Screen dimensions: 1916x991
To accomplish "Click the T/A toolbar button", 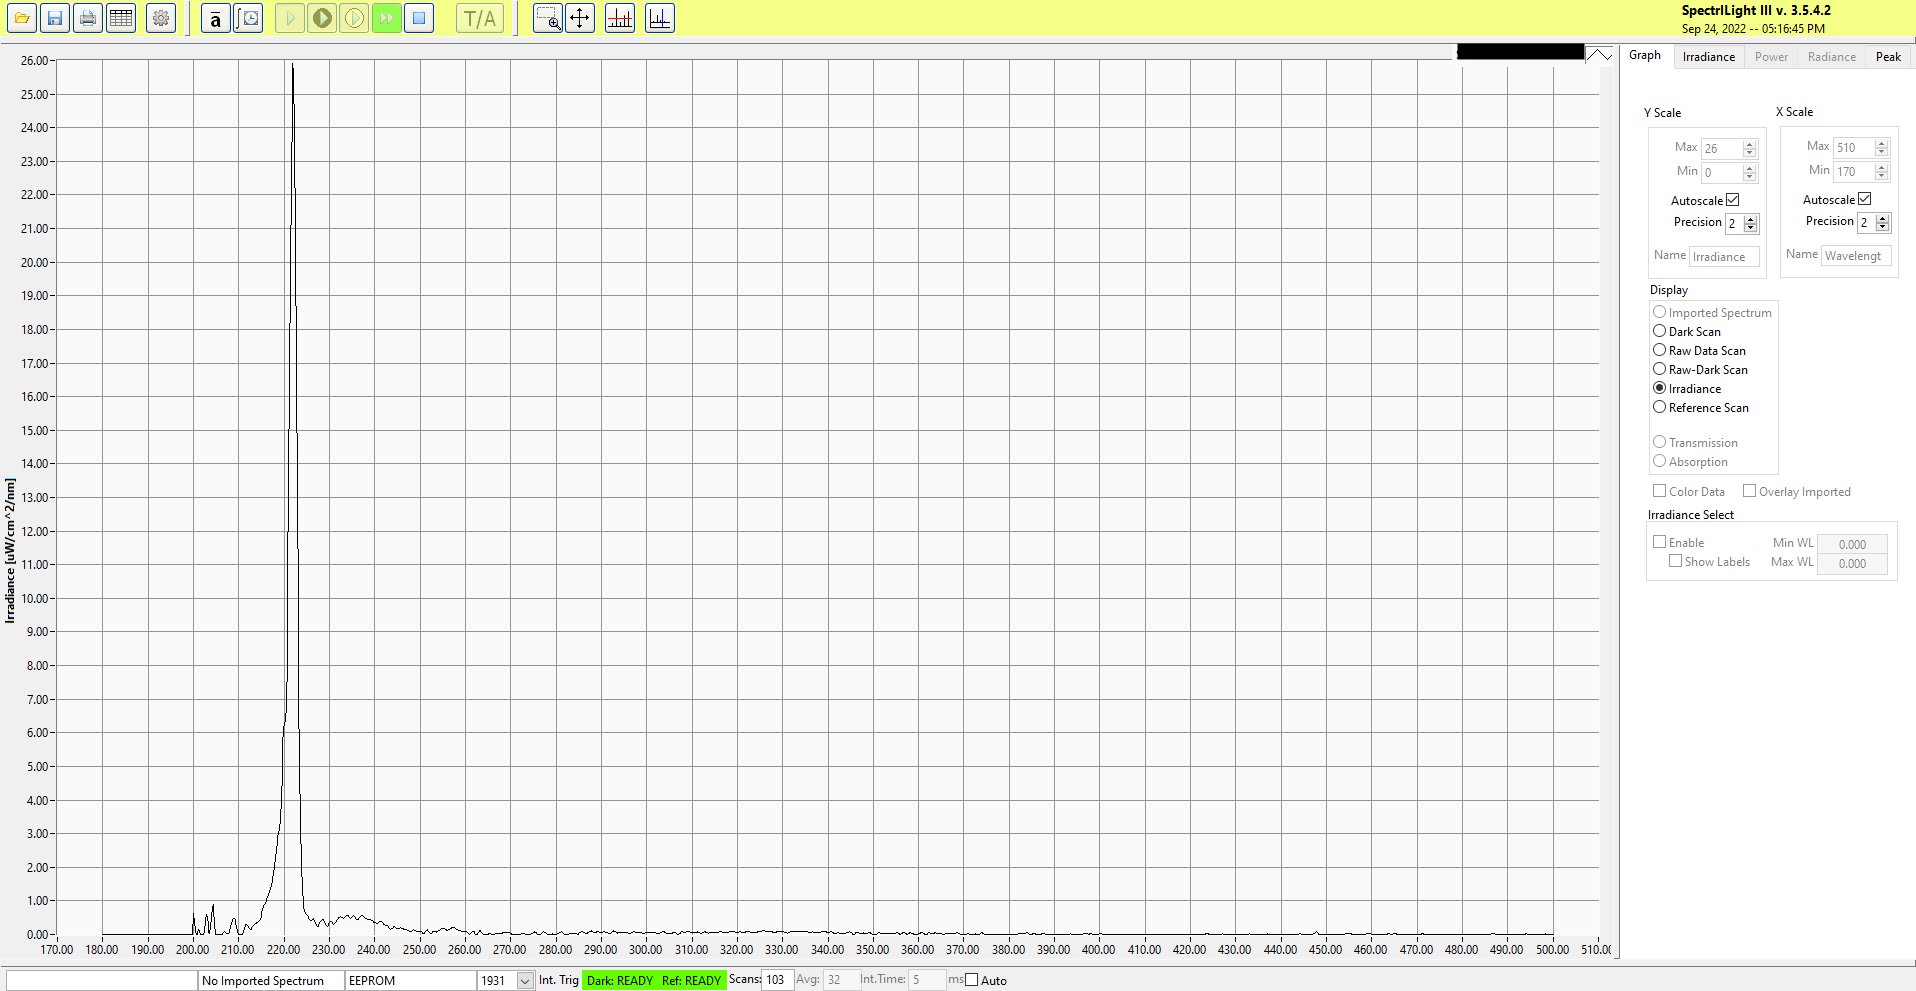I will point(480,18).
